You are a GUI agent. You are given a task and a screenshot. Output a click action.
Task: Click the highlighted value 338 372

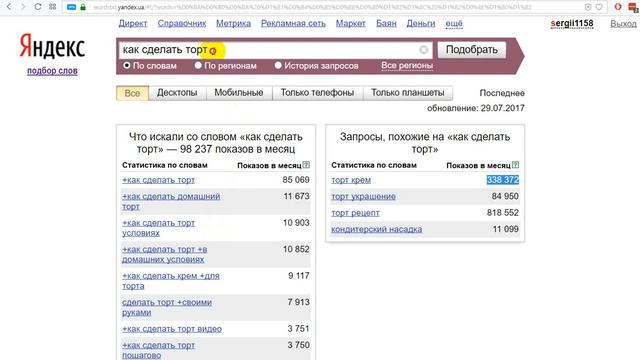point(502,180)
